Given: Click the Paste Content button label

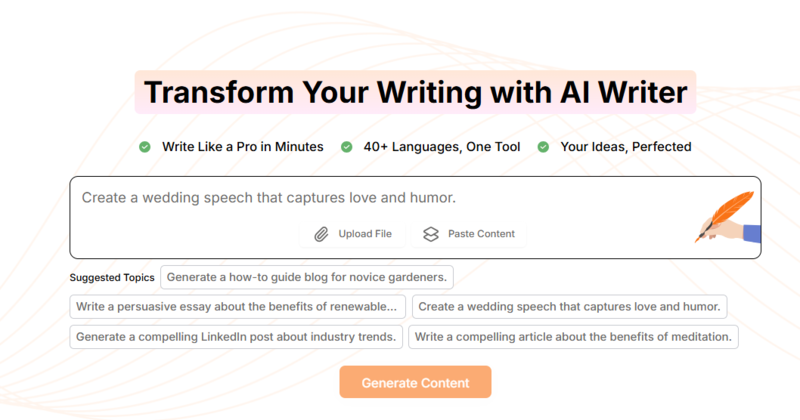Looking at the screenshot, I should click(481, 234).
